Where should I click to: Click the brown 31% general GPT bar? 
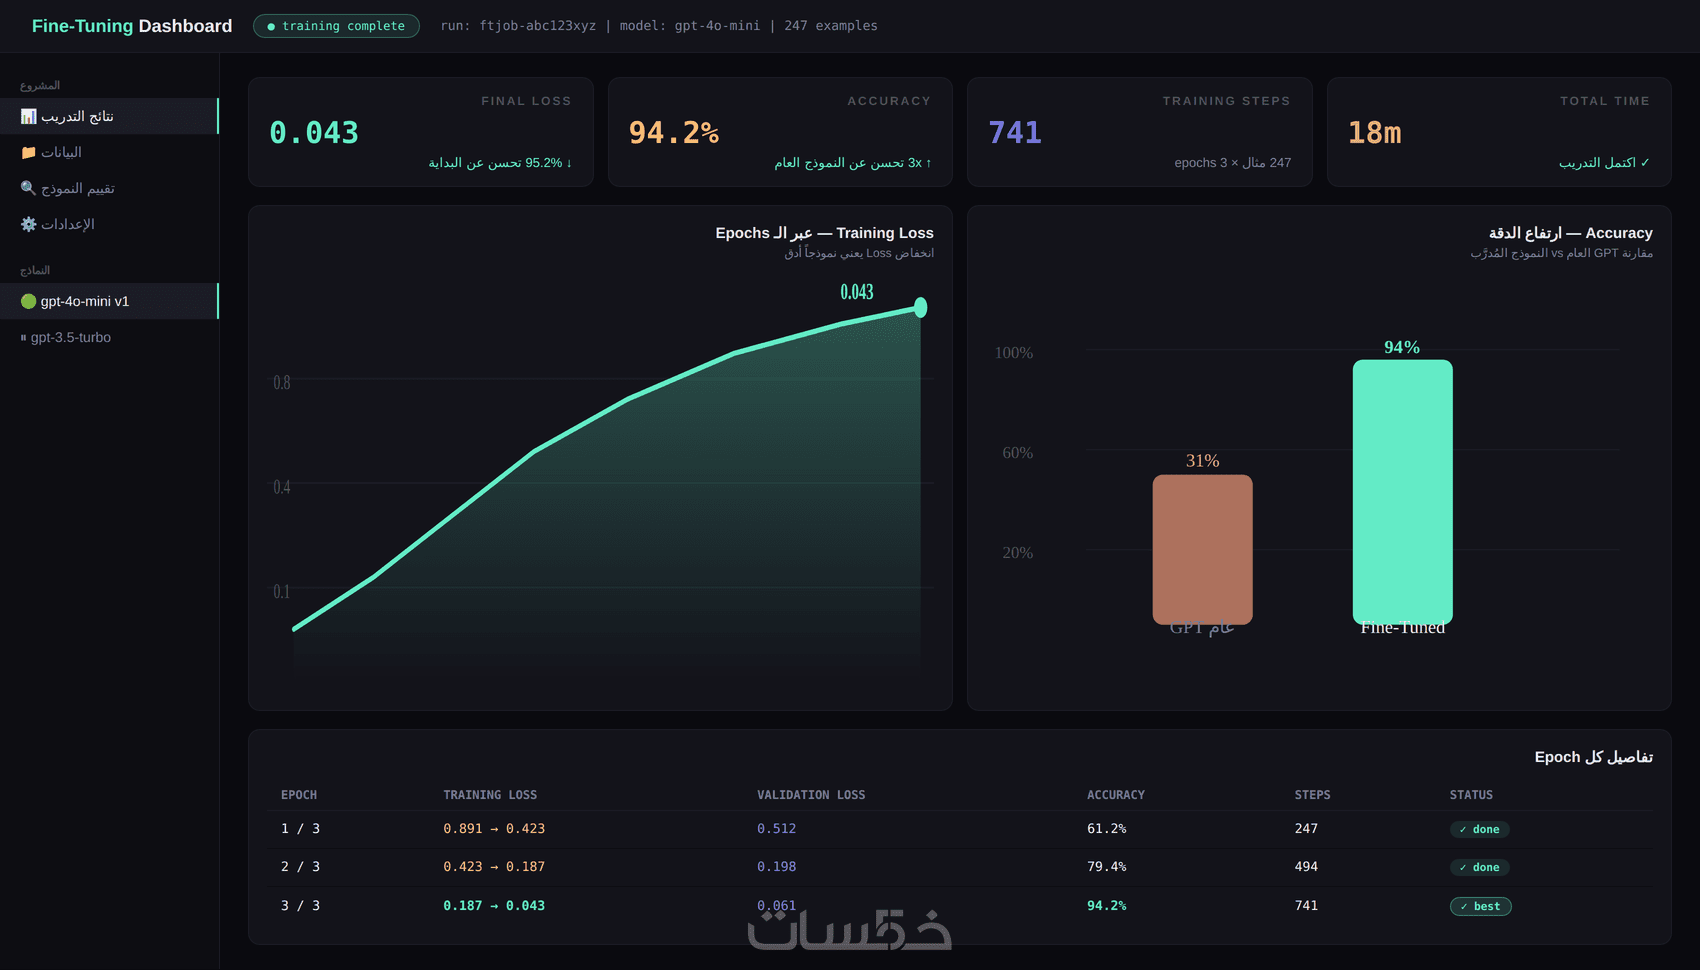tap(1202, 549)
